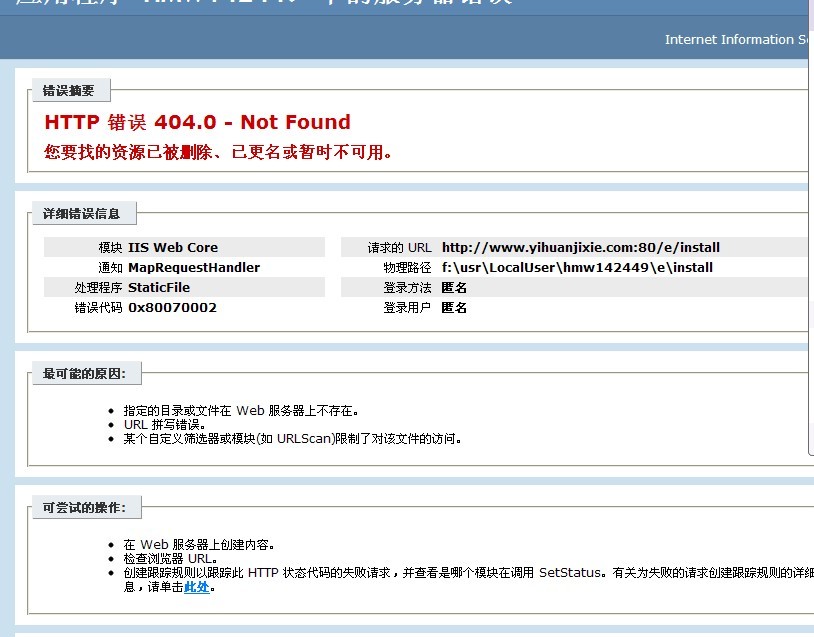Click the red resource deleted or renamed message
The width and height of the screenshot is (814, 637).
tap(218, 152)
